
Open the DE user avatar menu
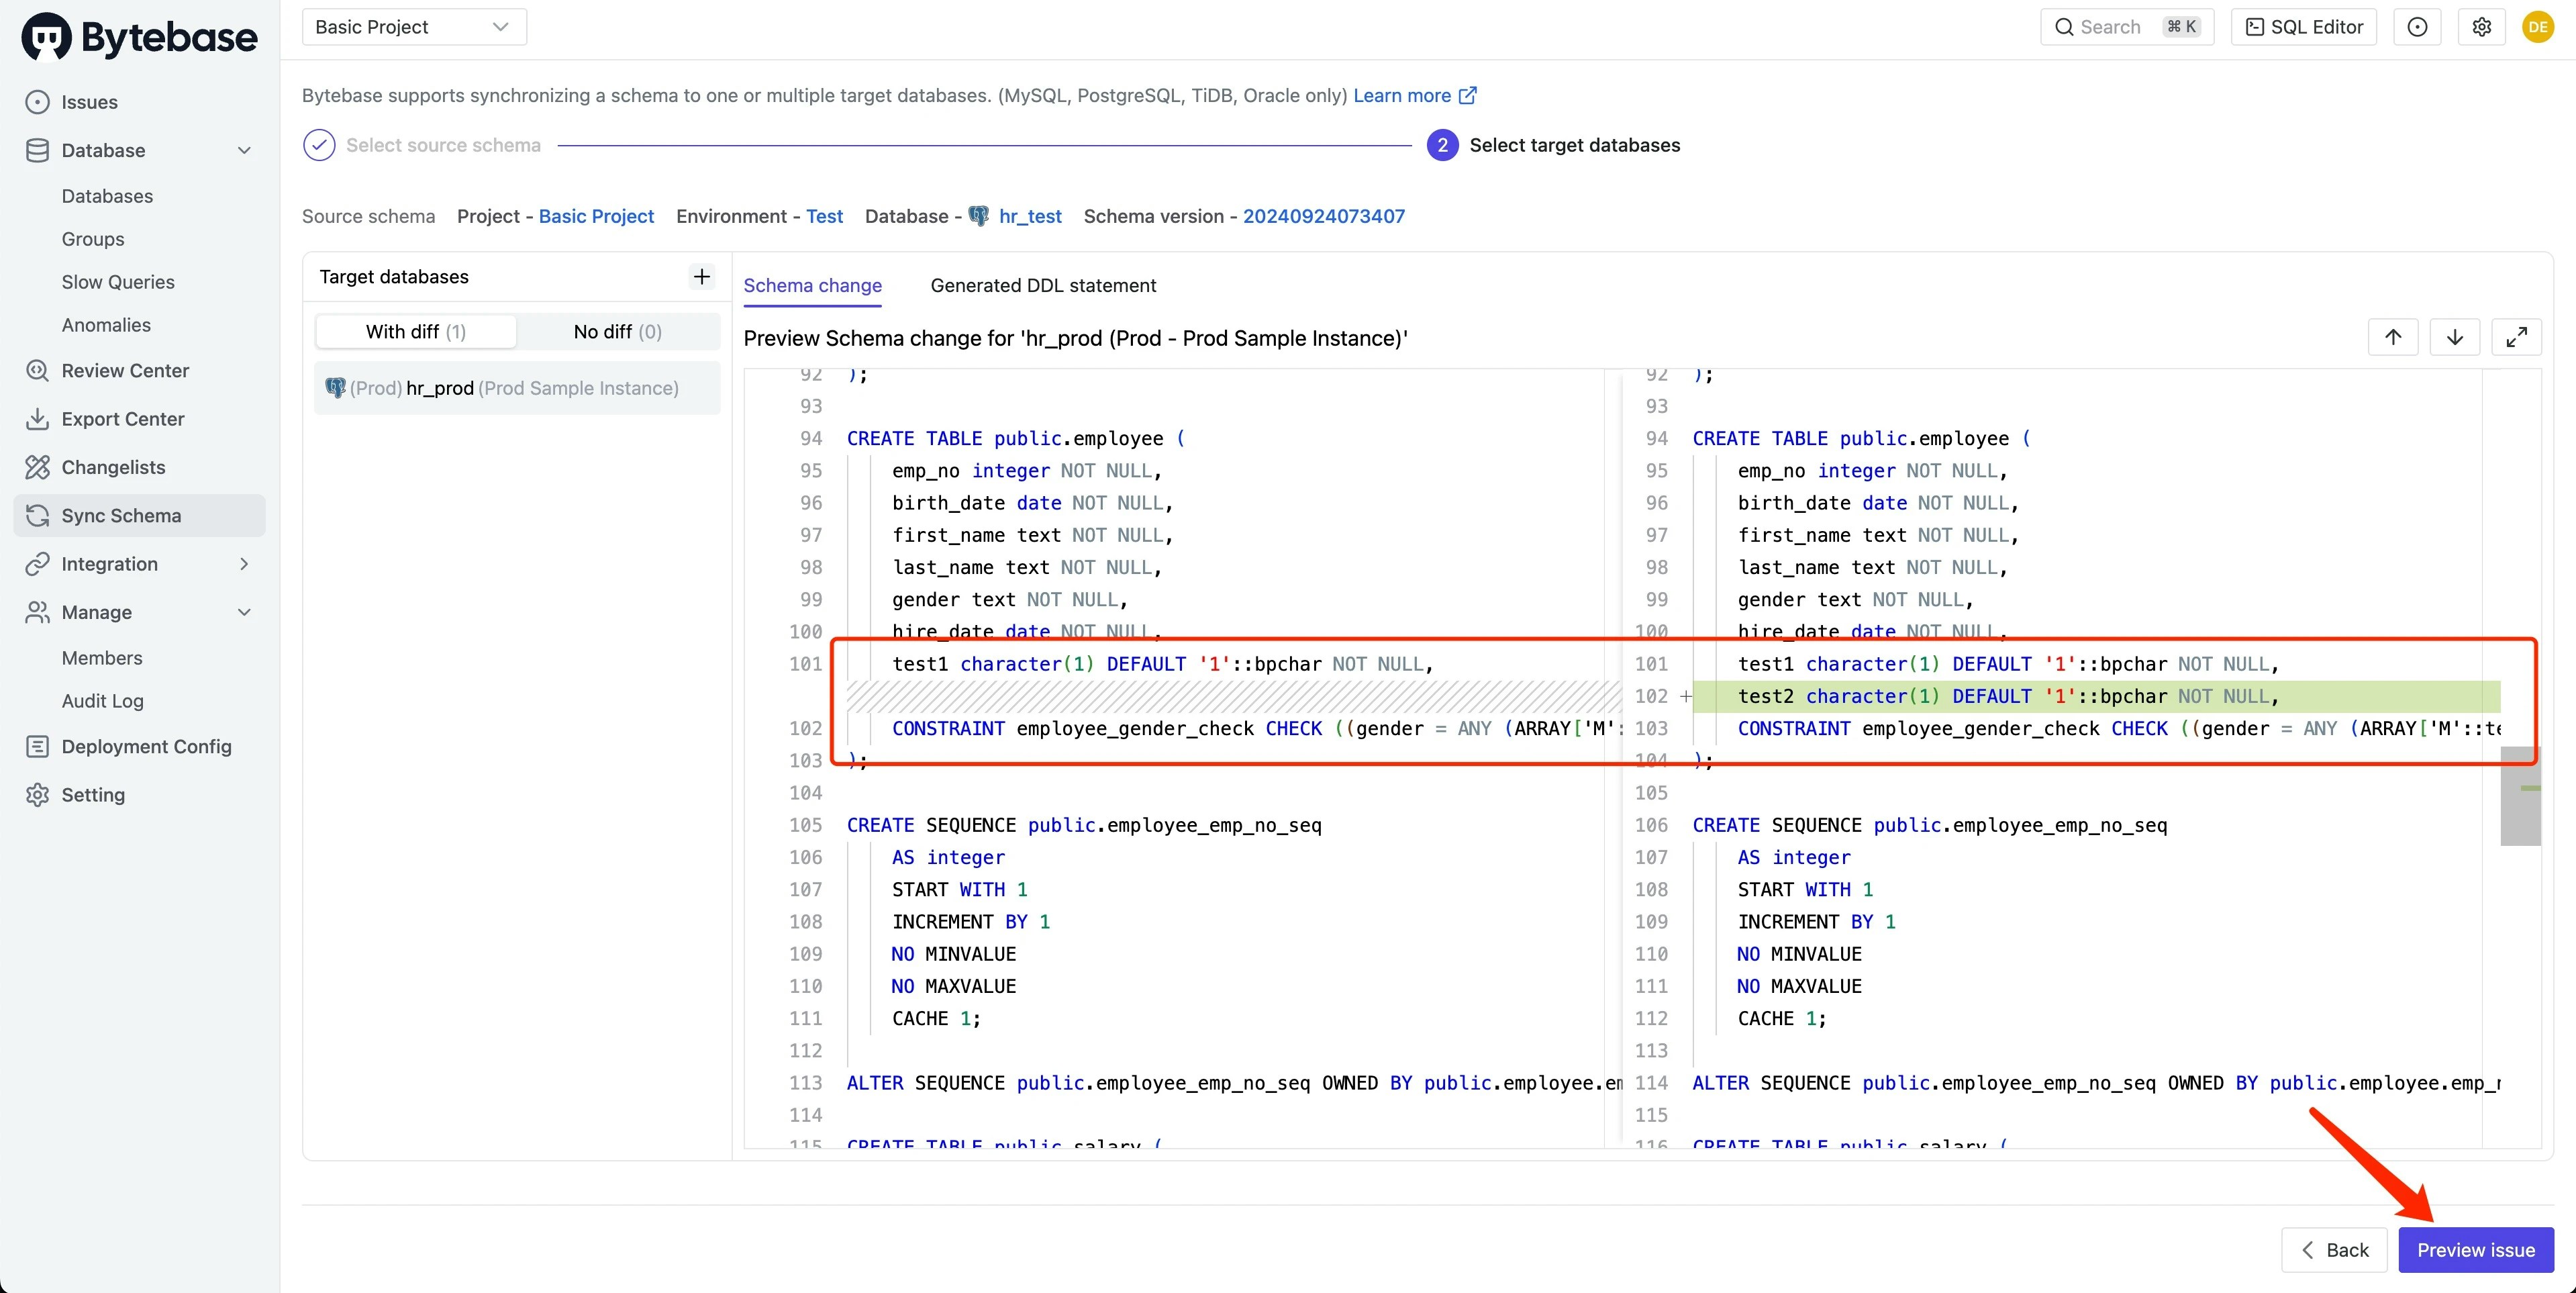point(2537,27)
